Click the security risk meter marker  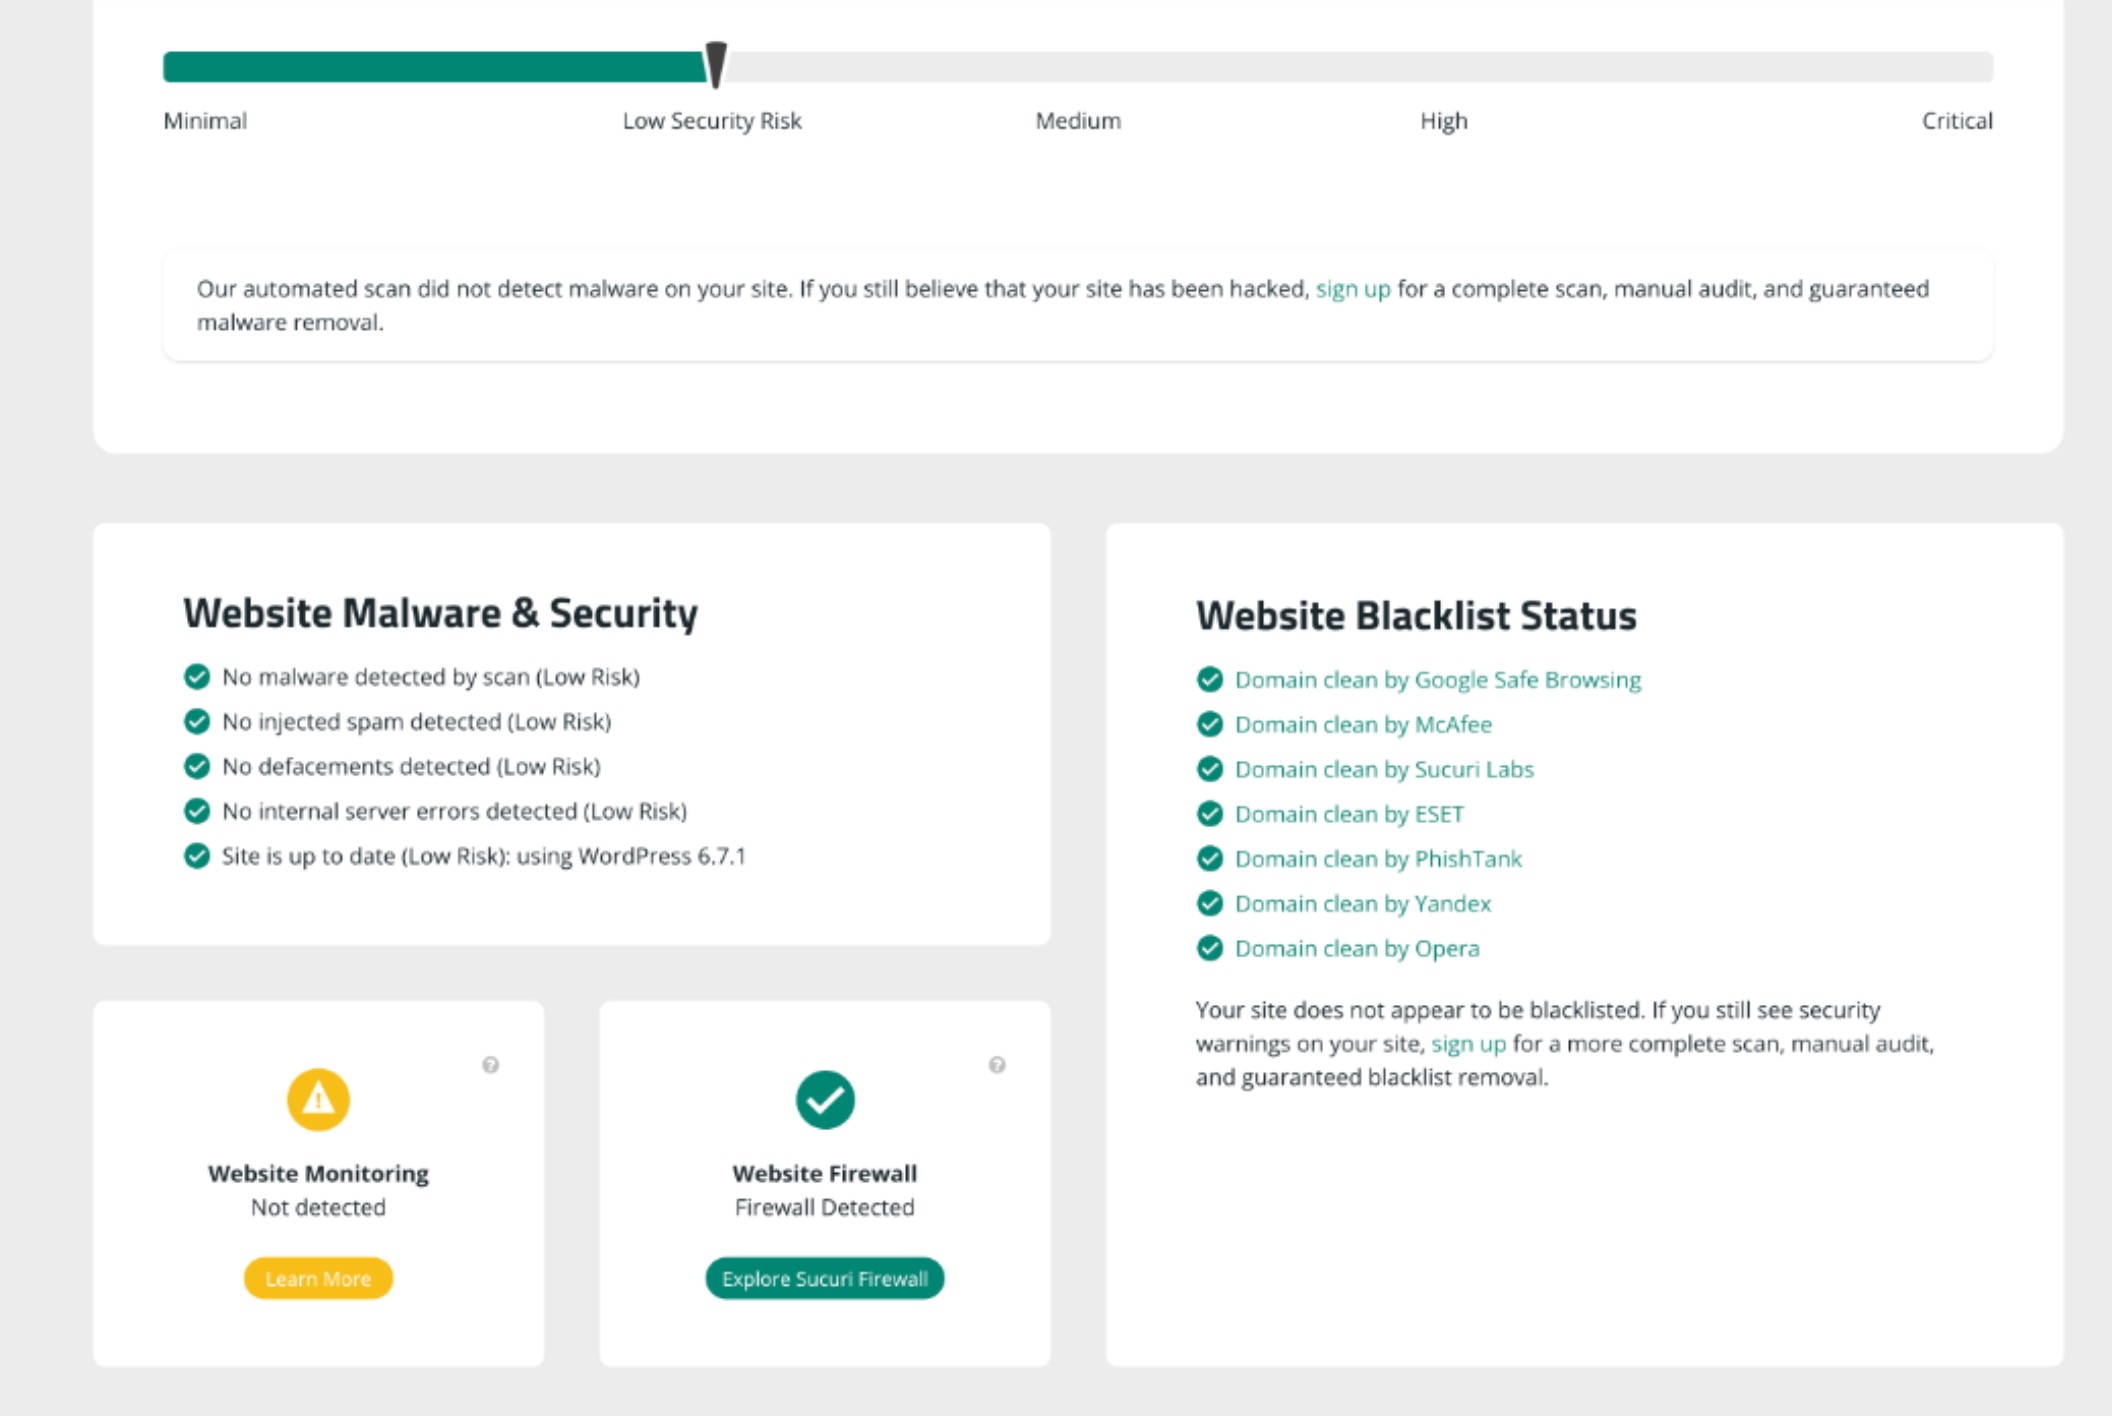click(716, 65)
